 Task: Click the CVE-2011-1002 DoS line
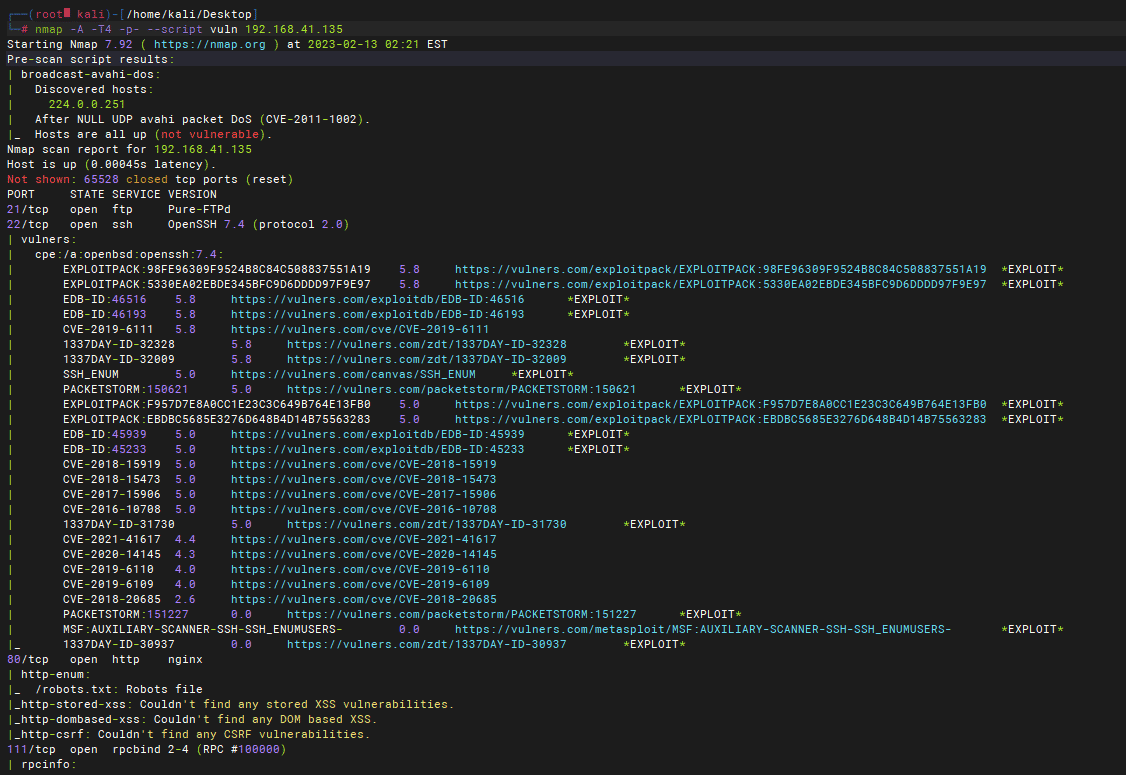point(203,120)
